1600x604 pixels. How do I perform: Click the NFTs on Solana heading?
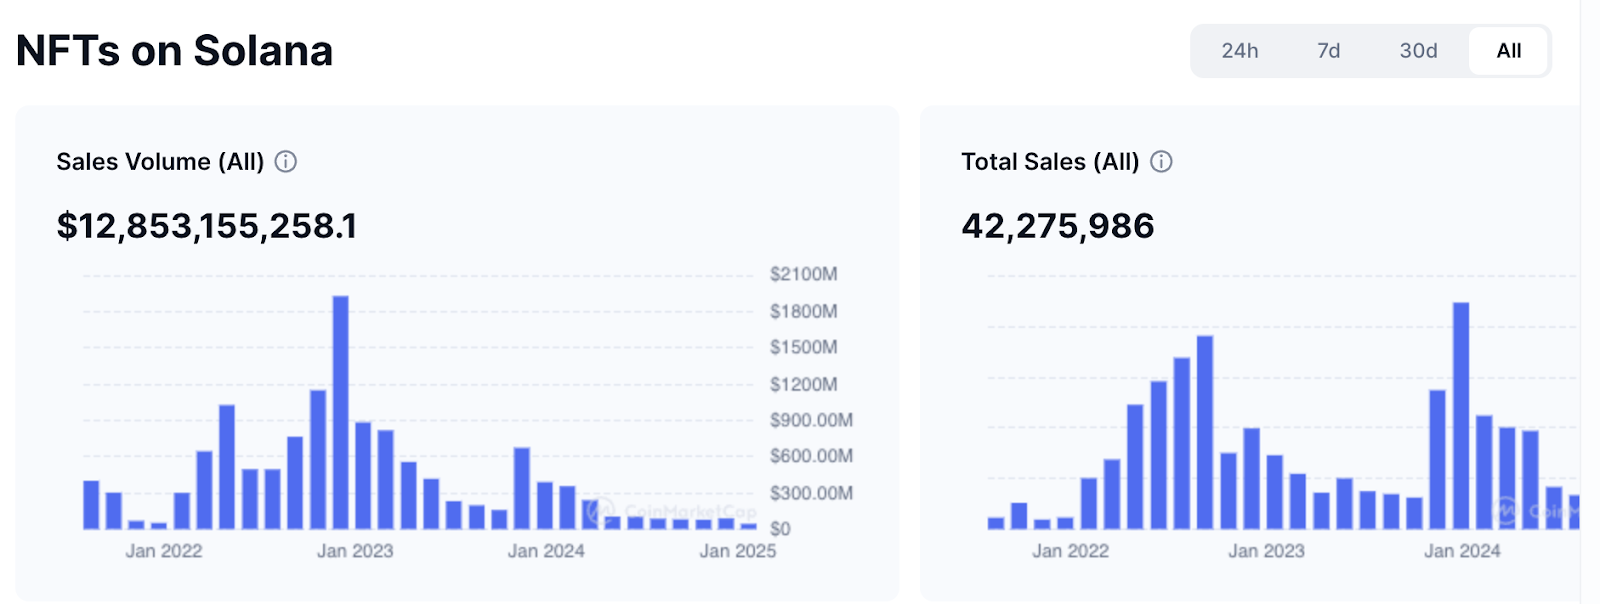click(x=175, y=51)
